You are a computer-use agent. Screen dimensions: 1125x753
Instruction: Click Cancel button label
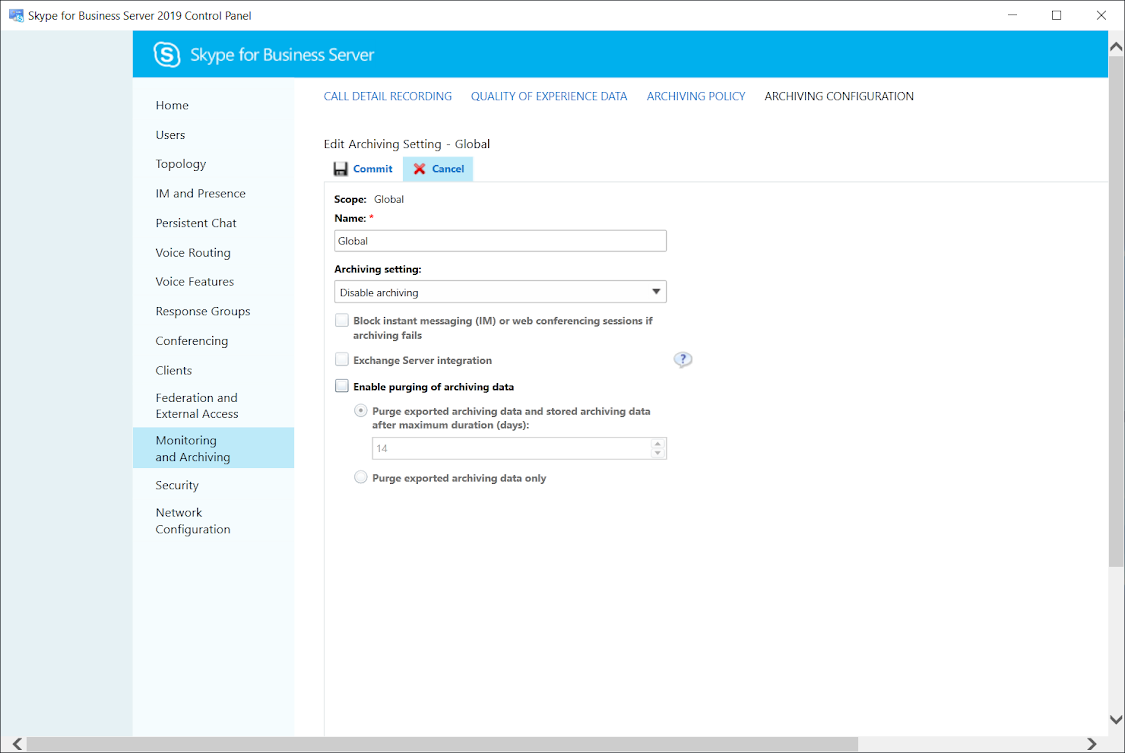click(x=448, y=169)
